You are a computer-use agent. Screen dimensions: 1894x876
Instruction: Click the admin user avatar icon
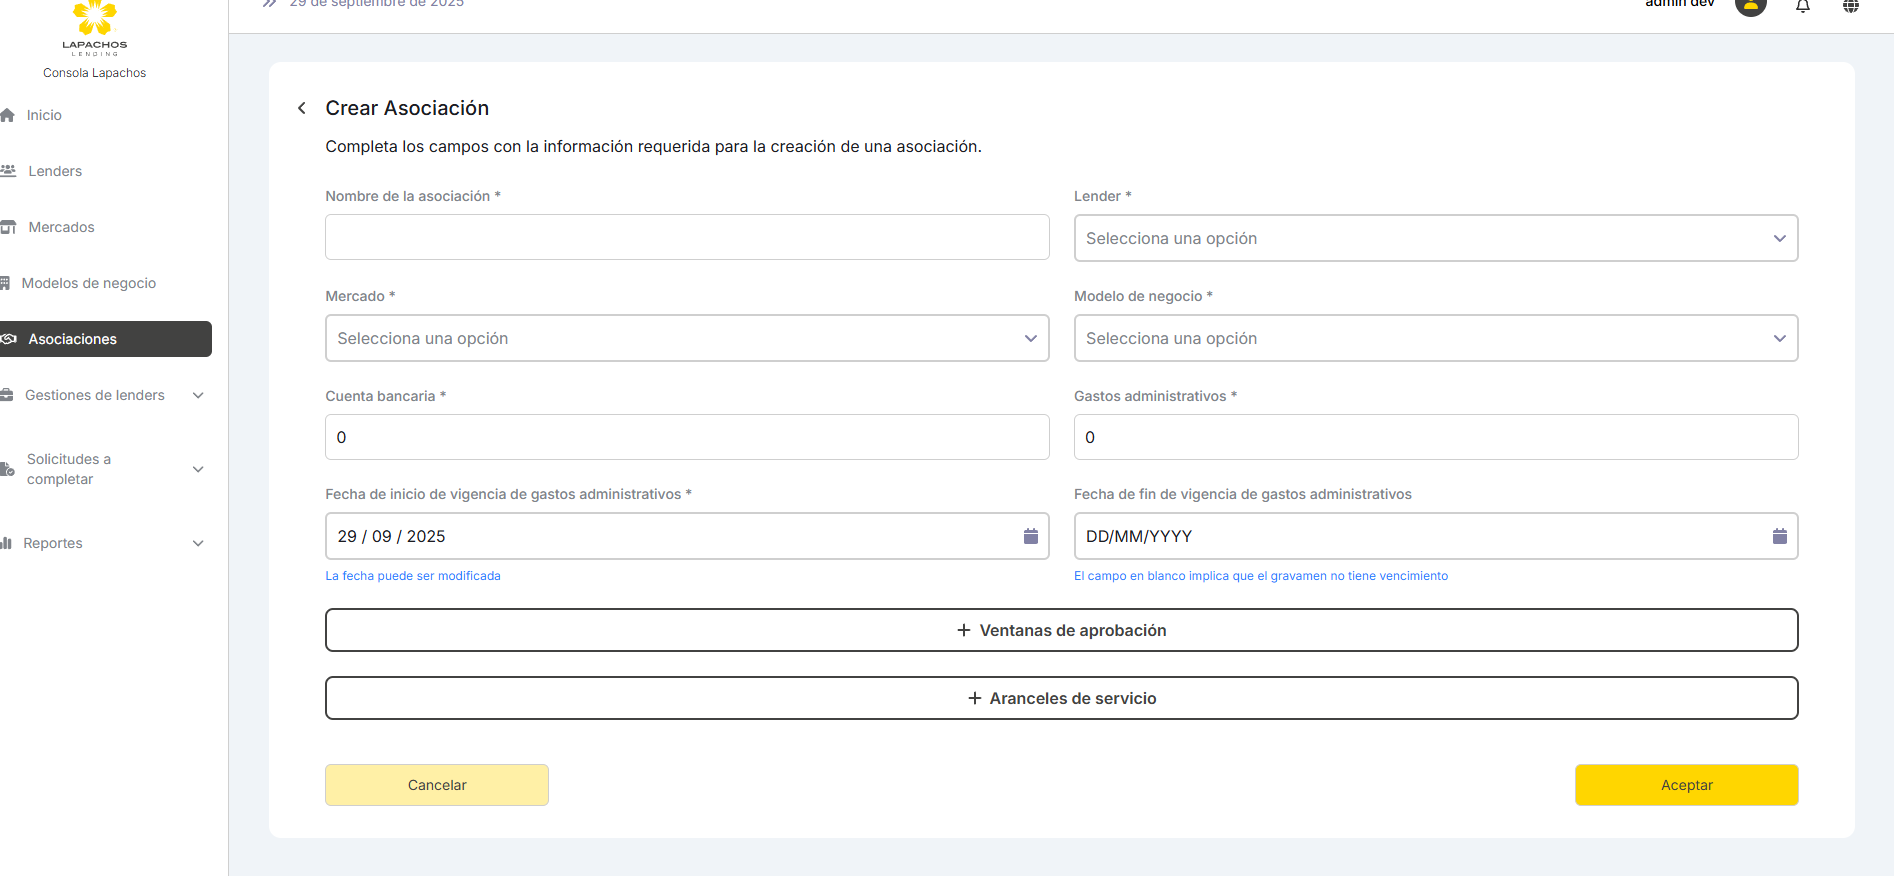click(1750, 6)
